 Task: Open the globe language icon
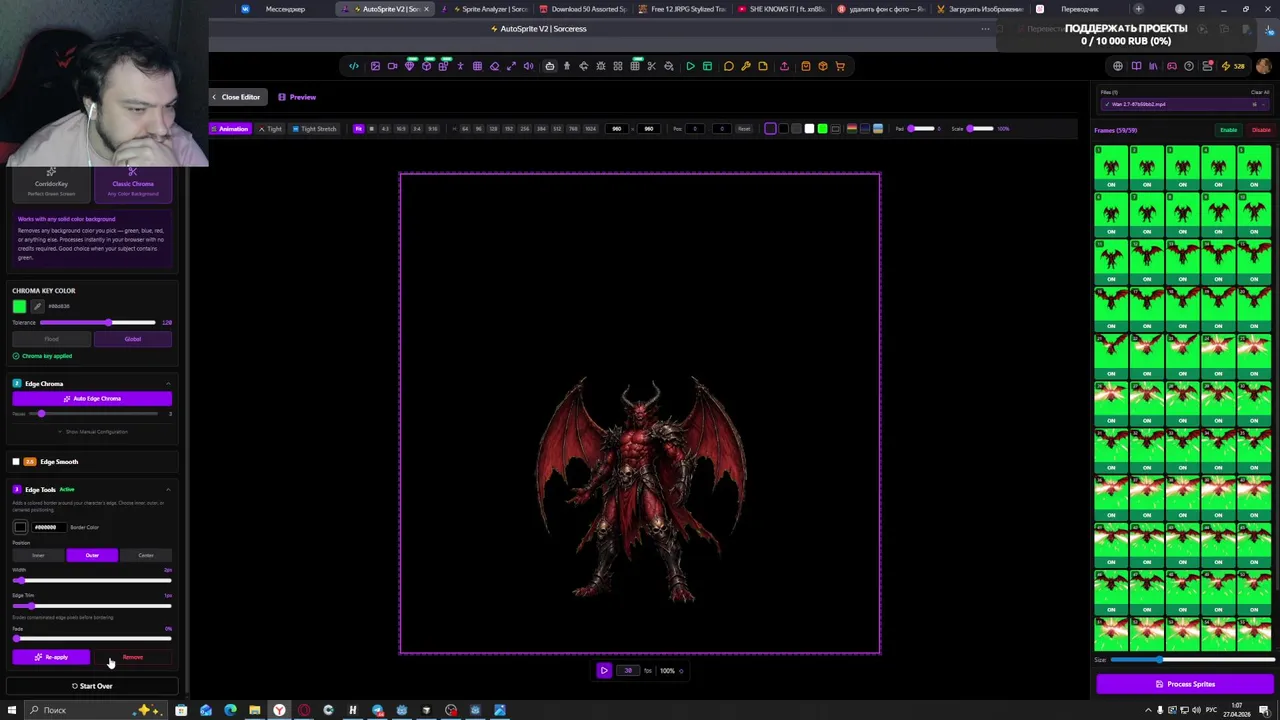point(1118,66)
